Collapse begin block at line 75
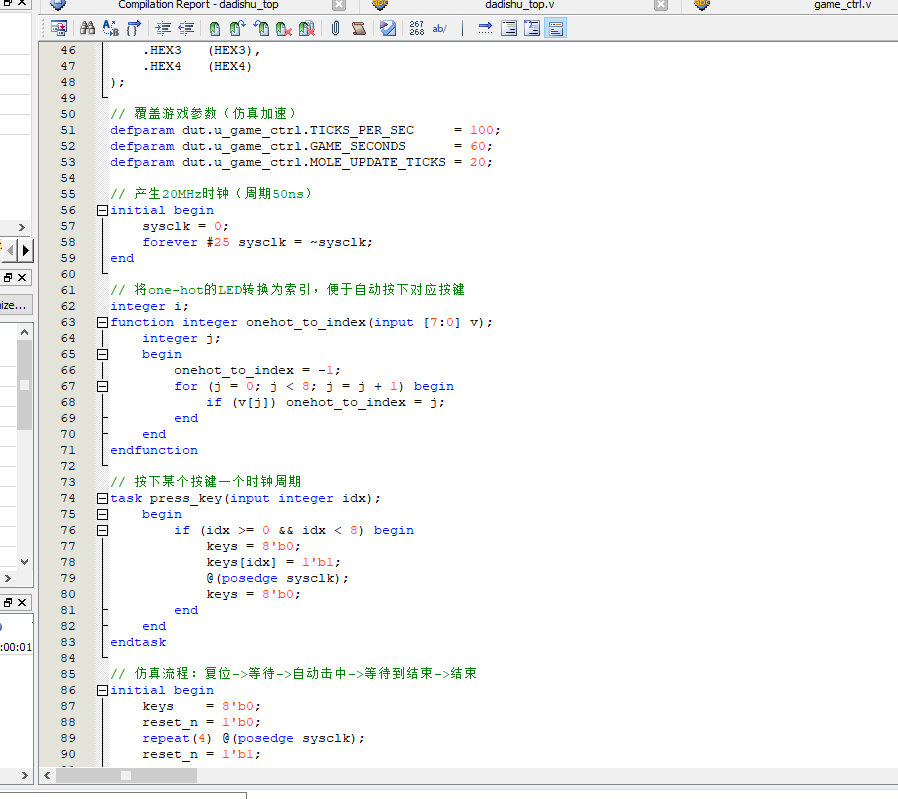 (103, 514)
